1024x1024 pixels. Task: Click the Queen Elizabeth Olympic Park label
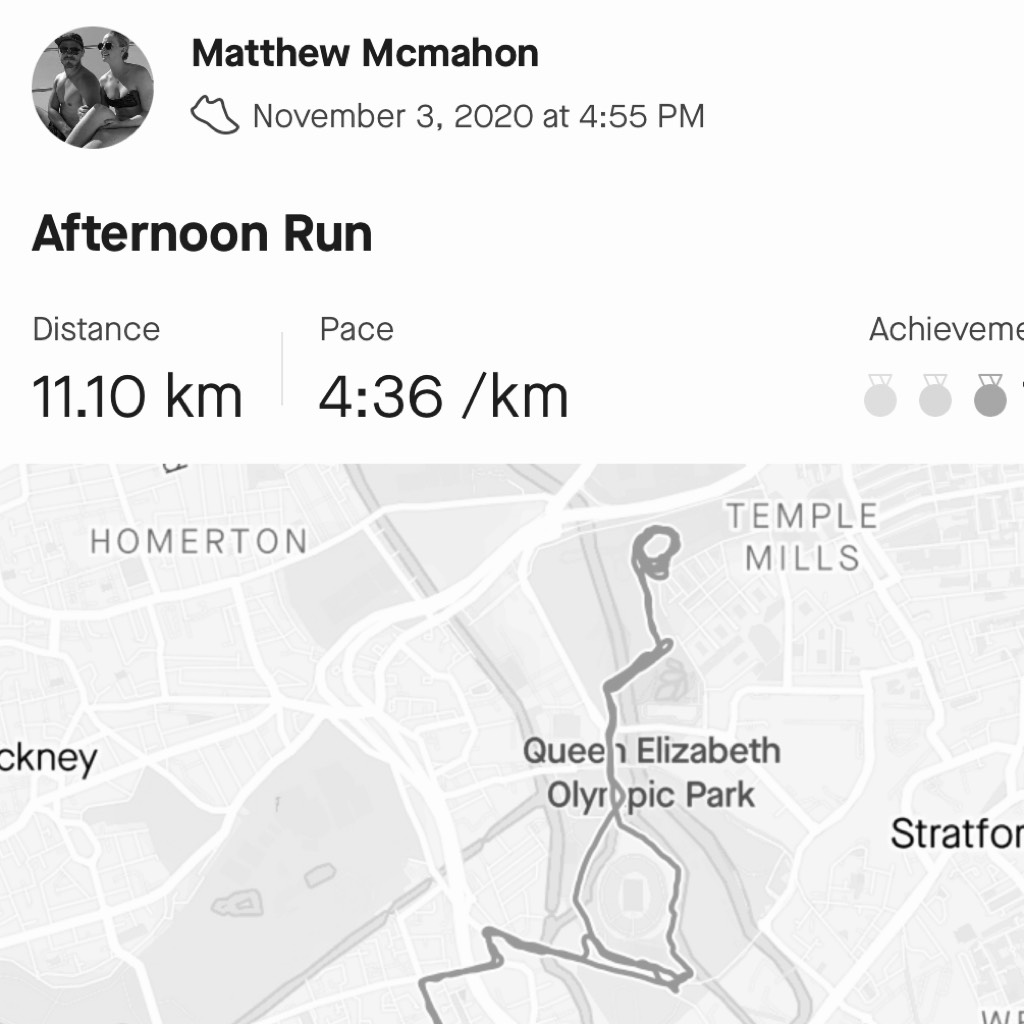click(x=651, y=773)
